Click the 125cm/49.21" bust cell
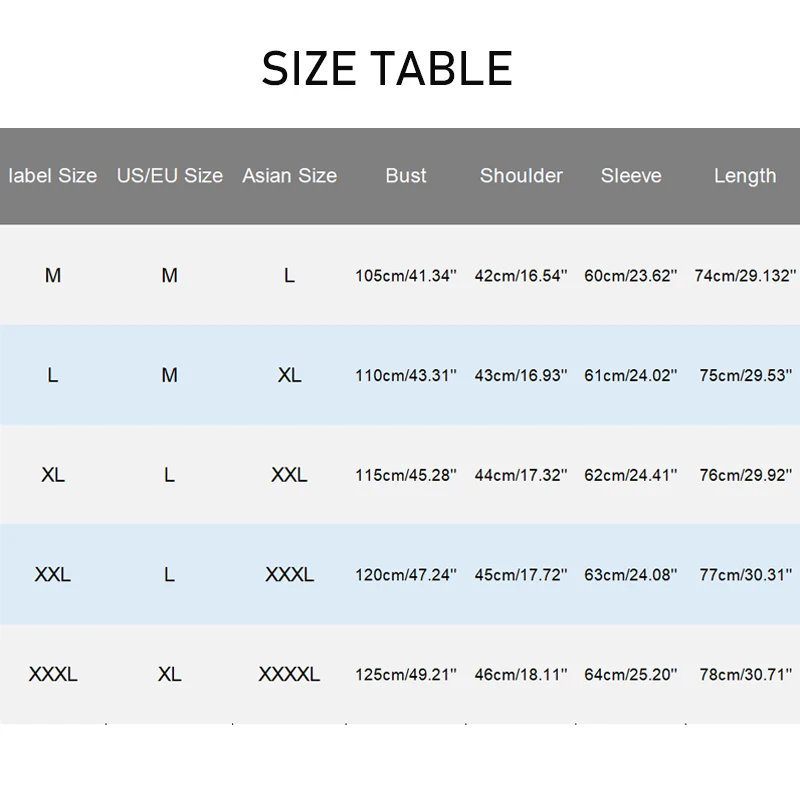 tap(406, 675)
